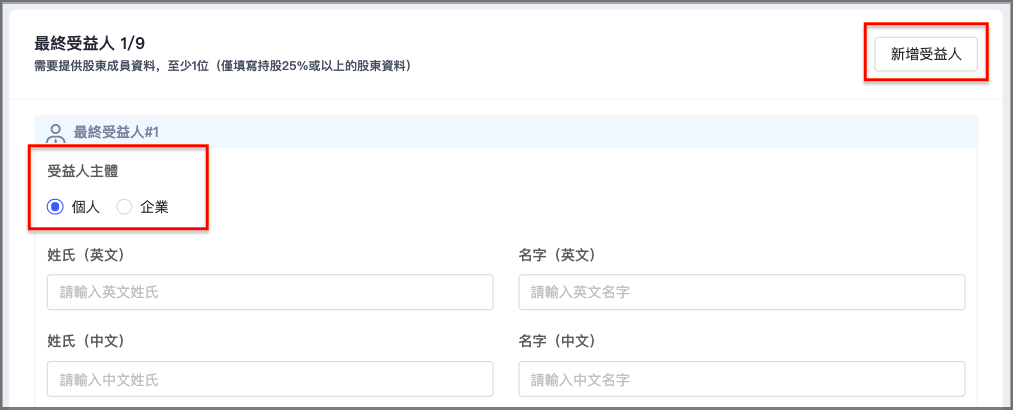Click the 企業 text label
The height and width of the screenshot is (410, 1013).
(x=154, y=207)
